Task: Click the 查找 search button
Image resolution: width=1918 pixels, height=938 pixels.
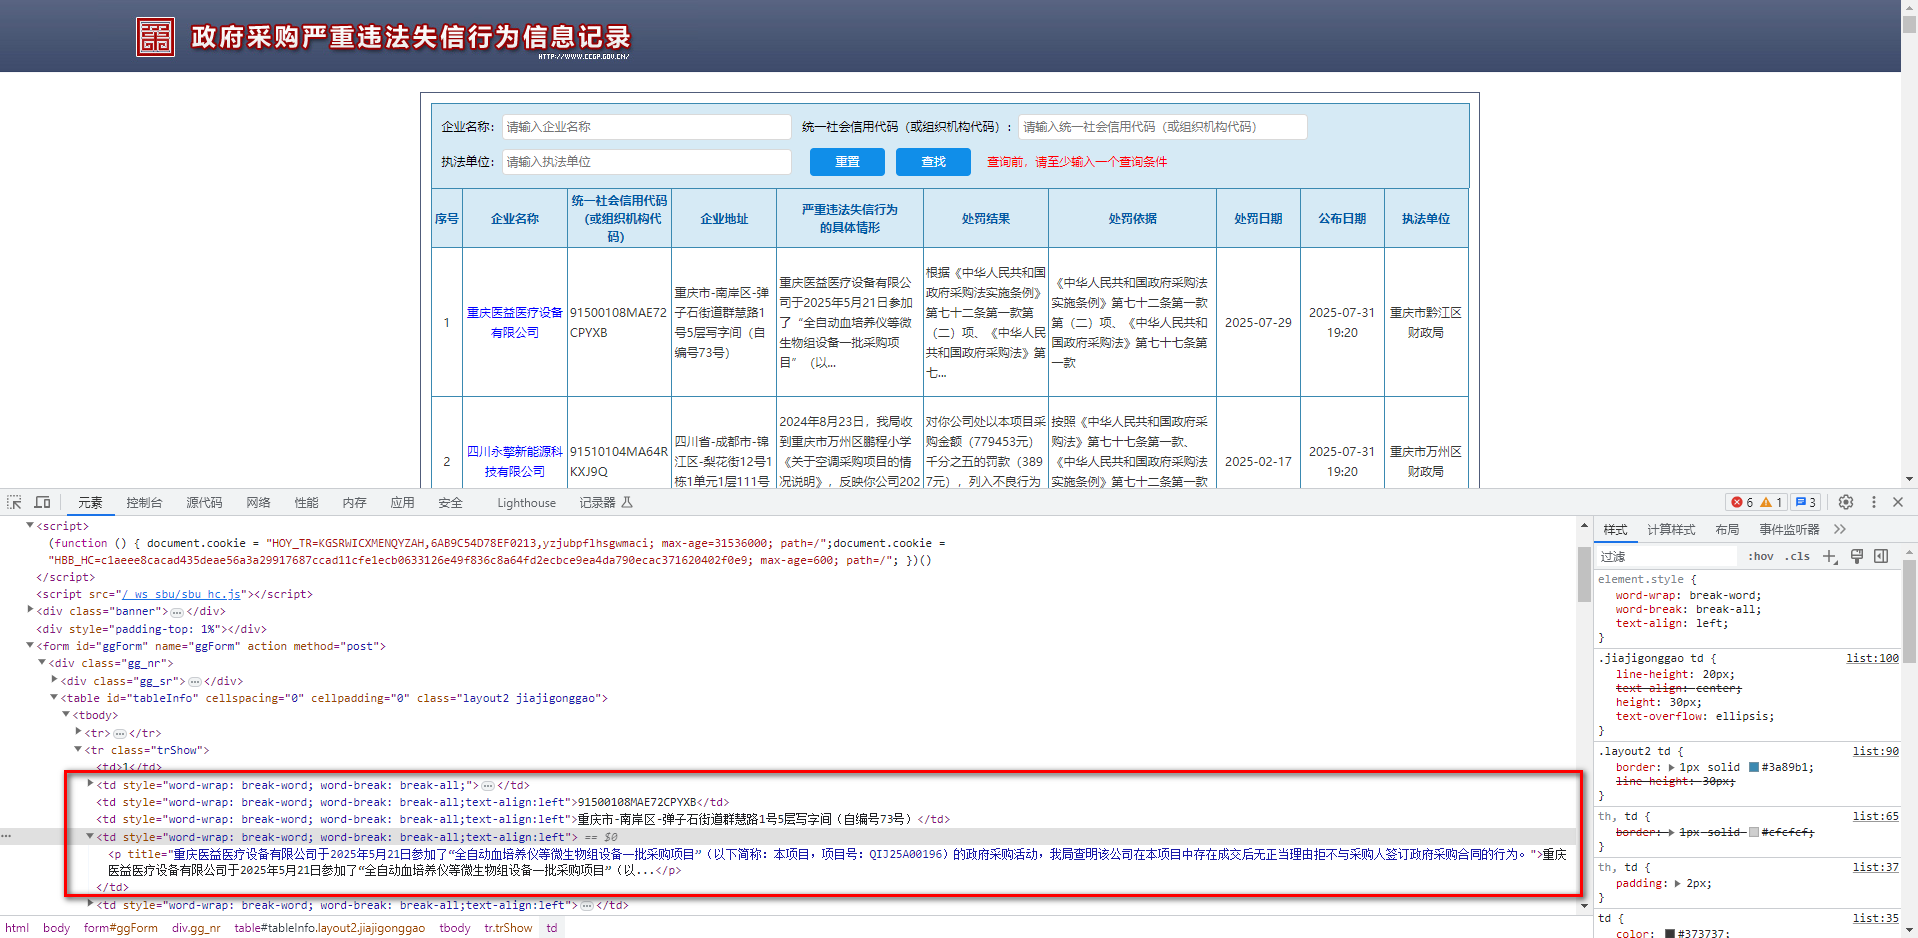Action: [x=933, y=162]
